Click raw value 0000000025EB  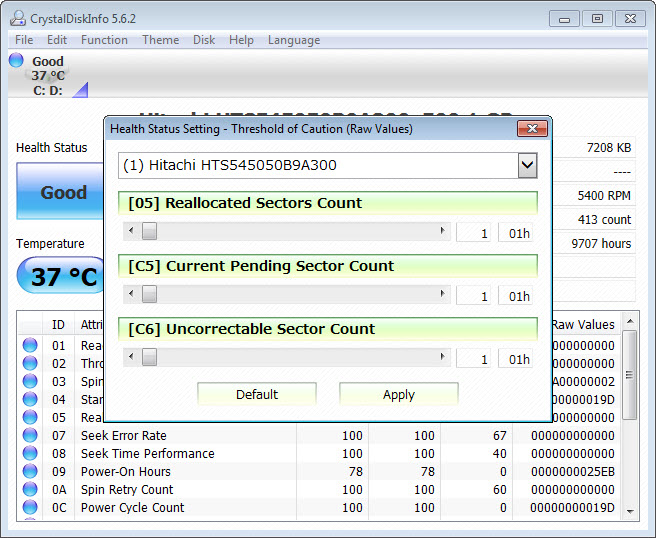(573, 471)
